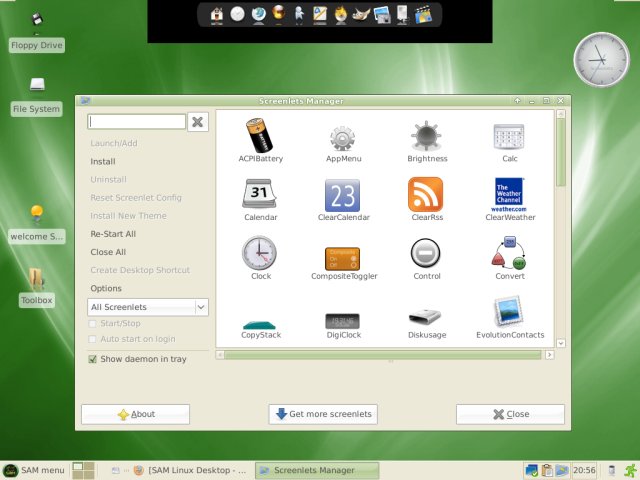Image resolution: width=640 pixels, height=480 pixels.
Task: Click the workspace switcher in the panel
Action: point(83,470)
